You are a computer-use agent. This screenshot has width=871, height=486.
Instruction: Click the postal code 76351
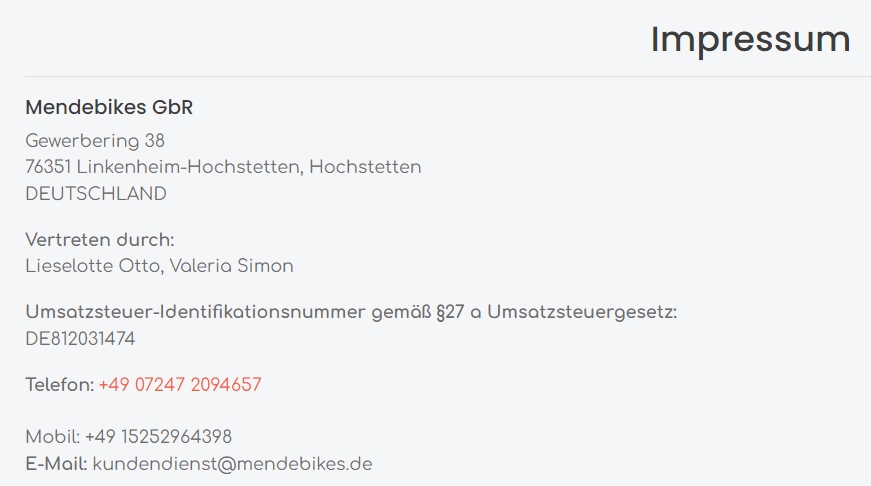click(48, 167)
